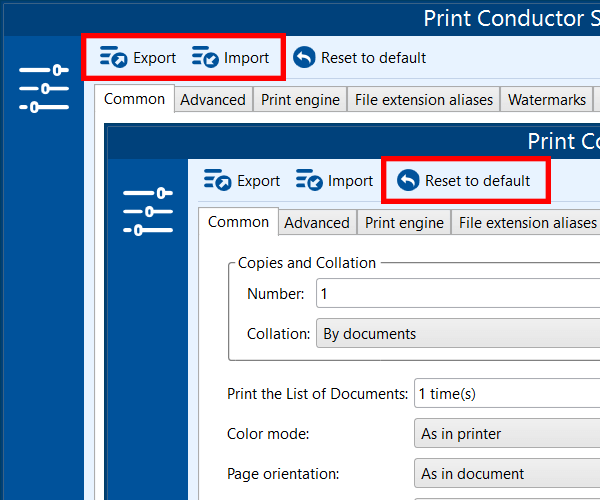Click the Import label in the inner window
The height and width of the screenshot is (500, 600).
click(351, 181)
